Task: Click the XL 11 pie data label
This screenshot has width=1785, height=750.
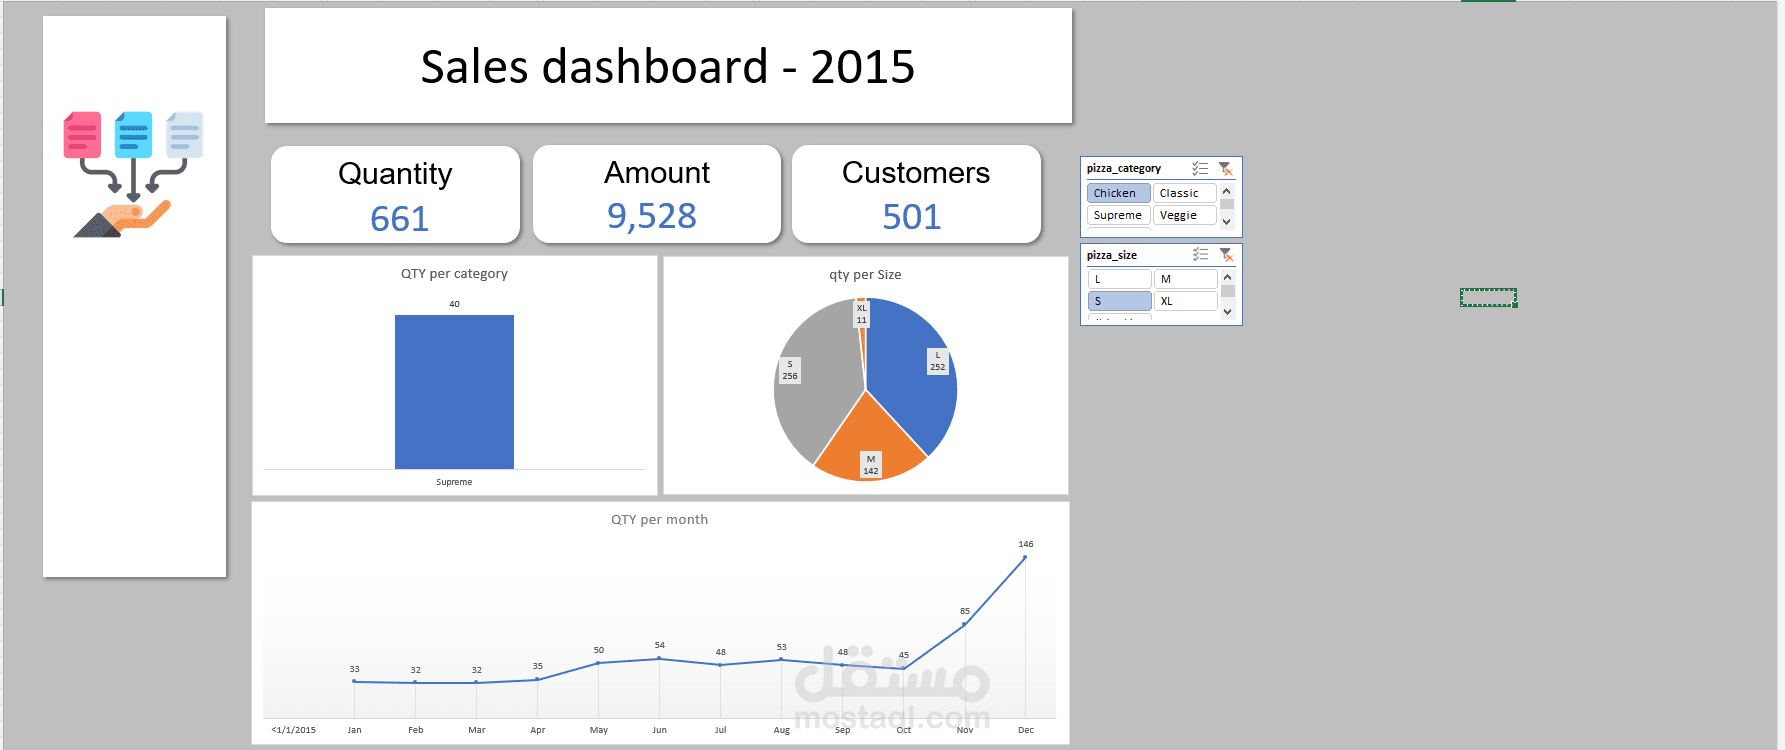Action: [x=861, y=314]
